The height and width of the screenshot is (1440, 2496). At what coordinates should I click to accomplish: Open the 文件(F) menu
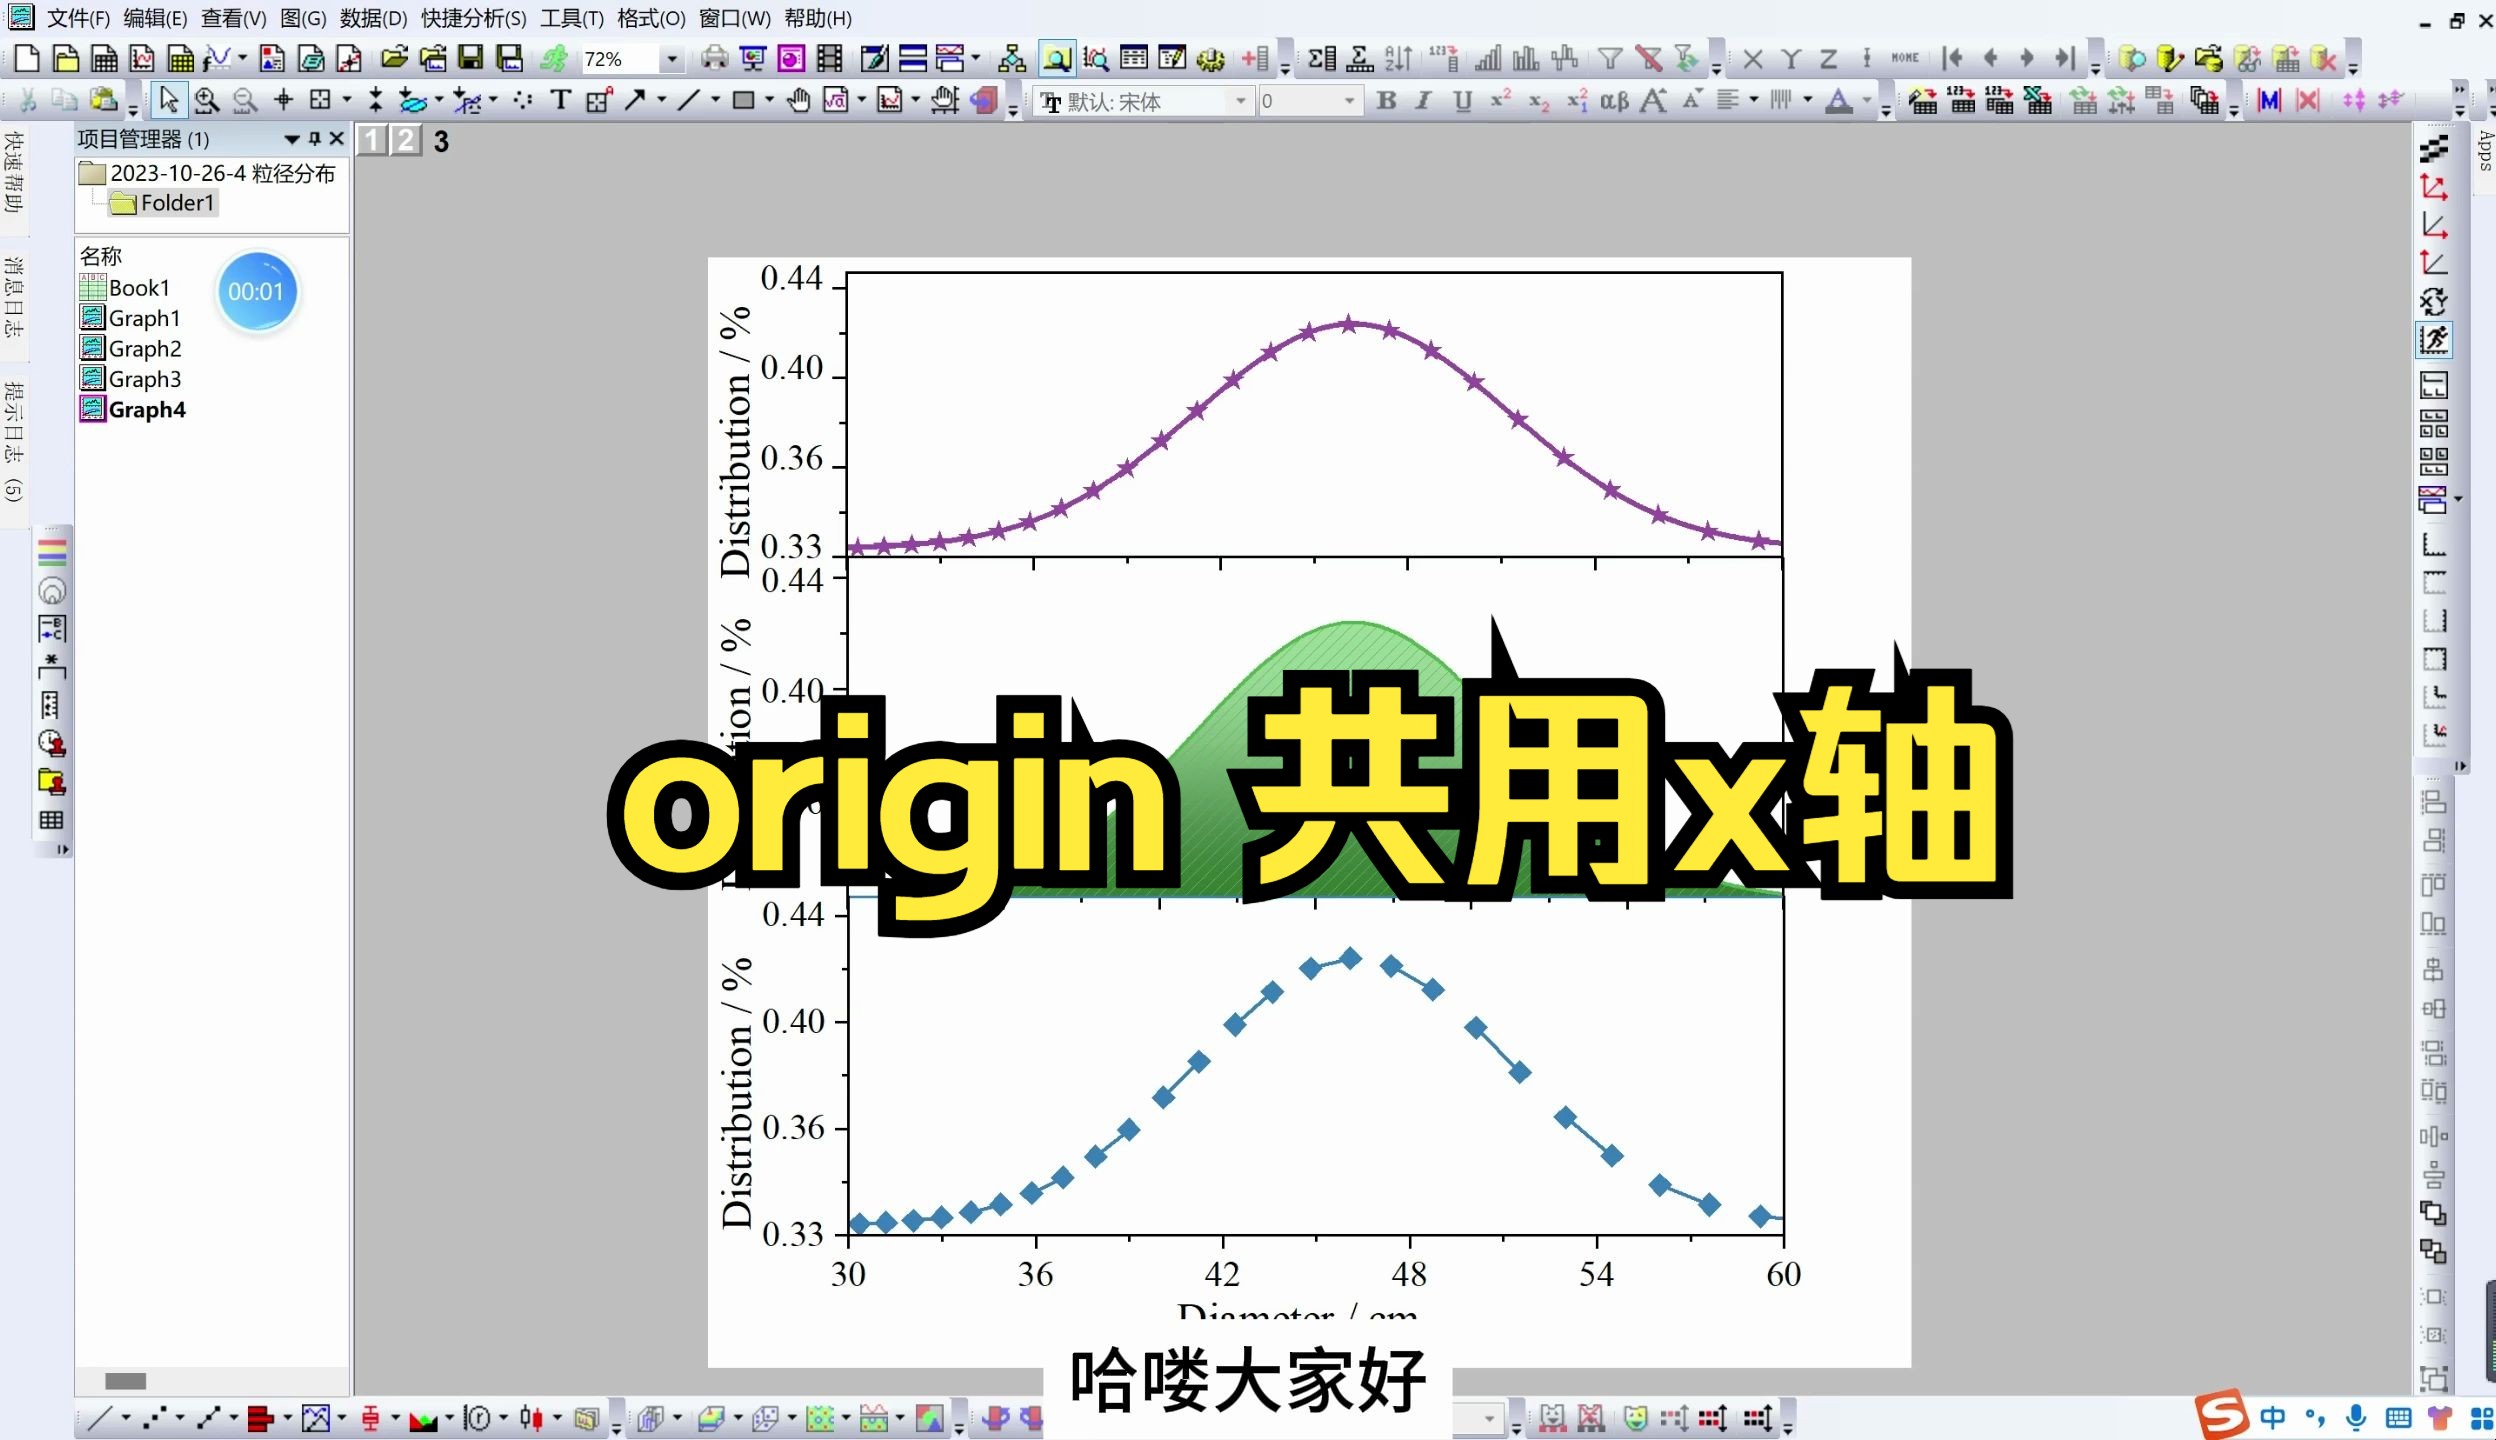click(x=78, y=18)
